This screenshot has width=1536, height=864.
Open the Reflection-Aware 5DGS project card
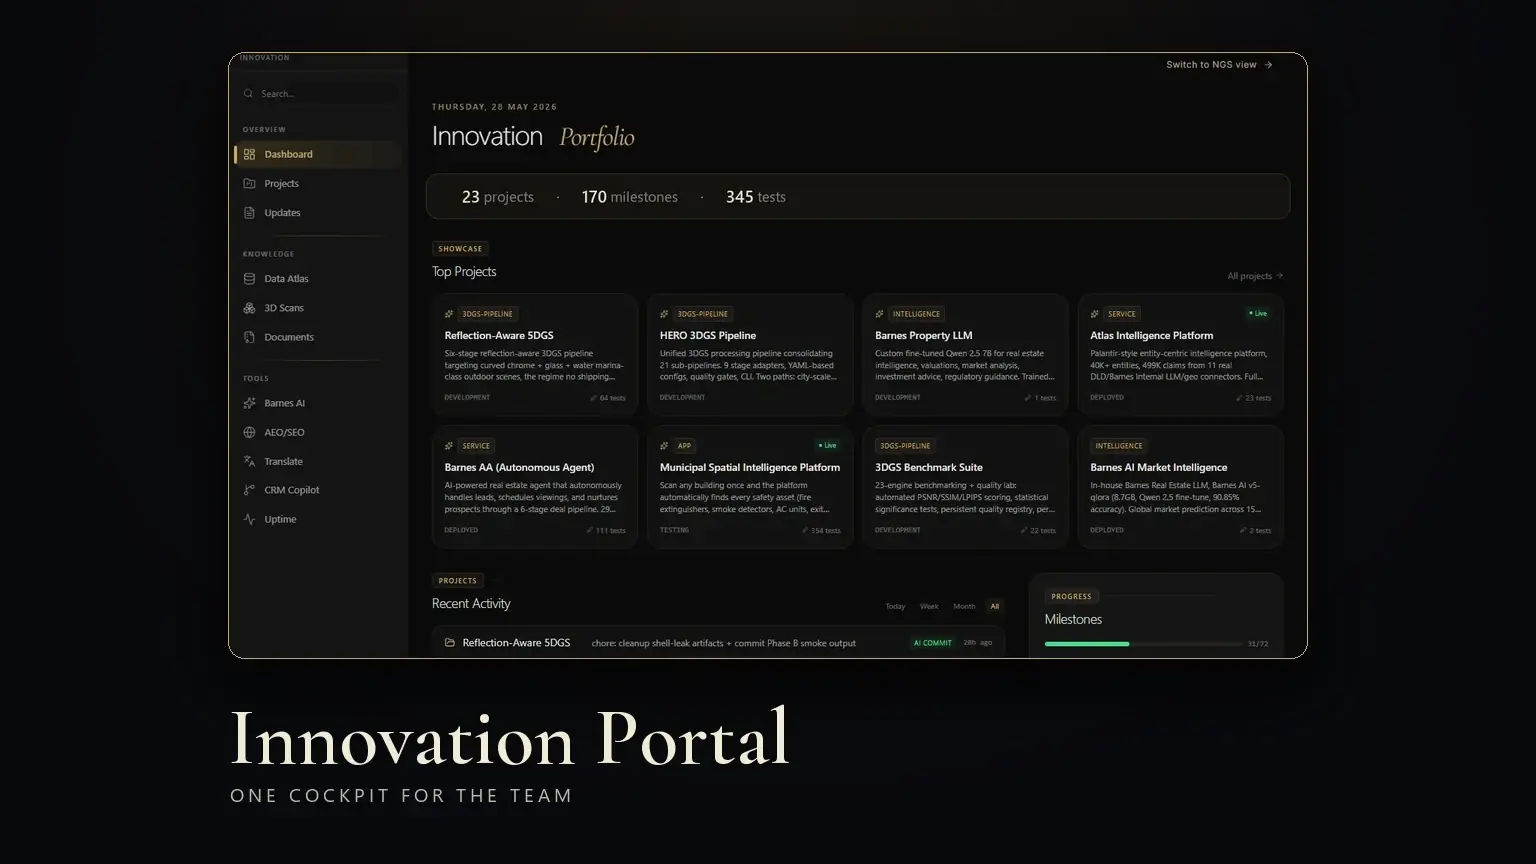(x=535, y=355)
